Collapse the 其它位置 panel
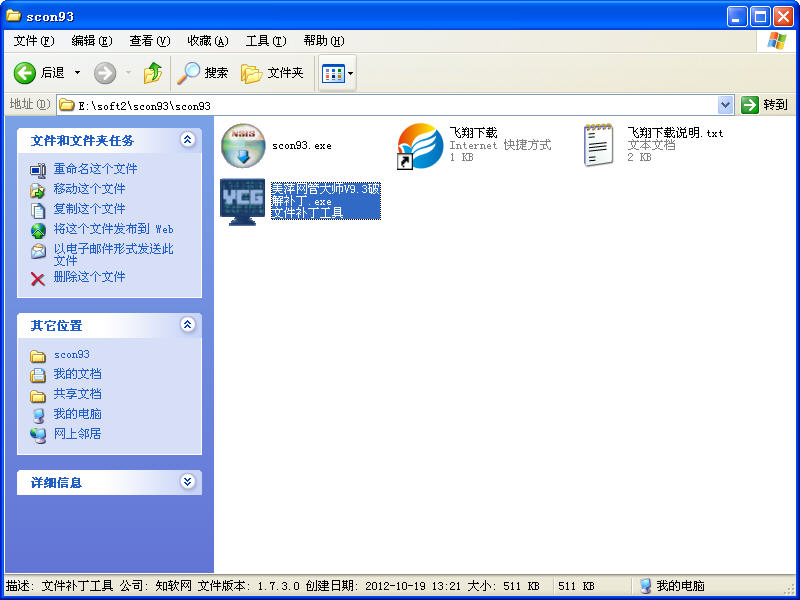 pos(187,325)
